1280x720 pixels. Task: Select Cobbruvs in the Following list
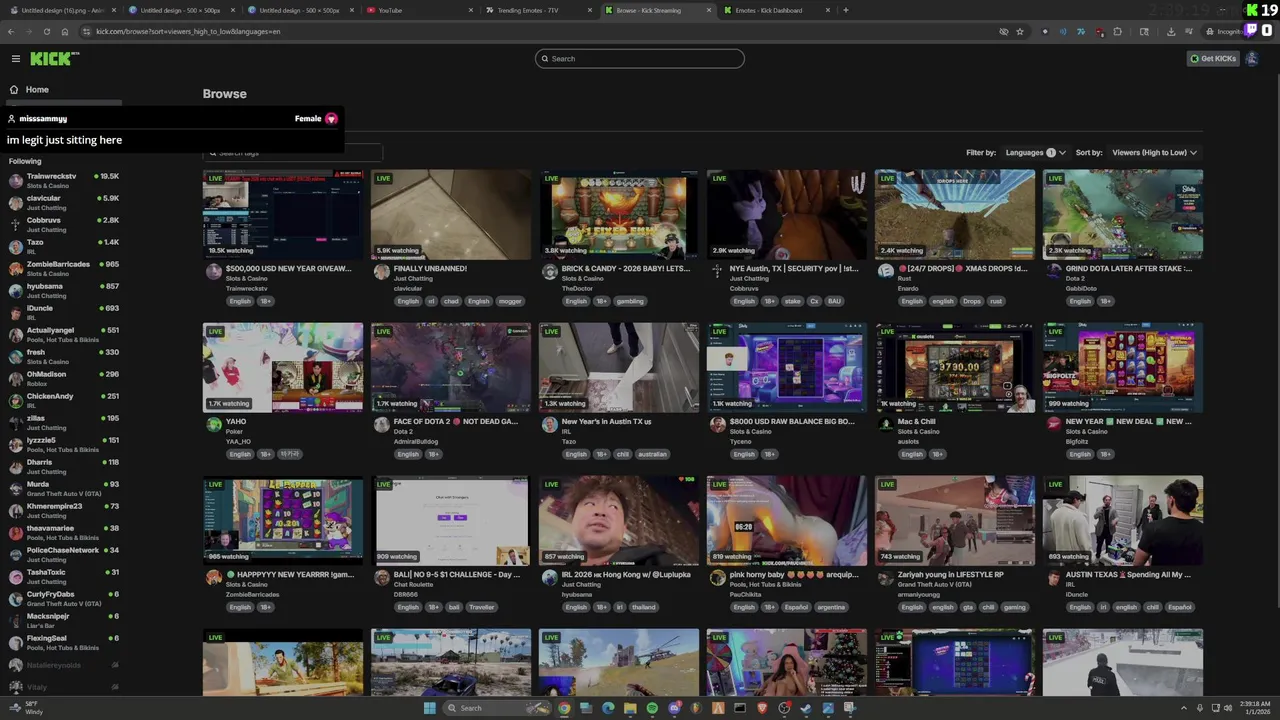64,225
